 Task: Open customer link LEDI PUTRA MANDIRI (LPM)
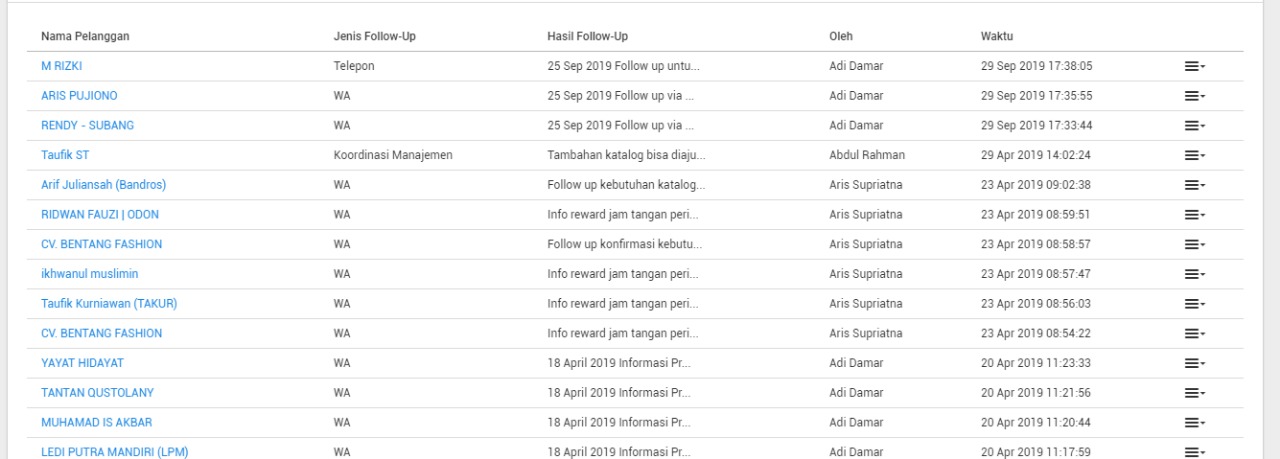coord(114,452)
